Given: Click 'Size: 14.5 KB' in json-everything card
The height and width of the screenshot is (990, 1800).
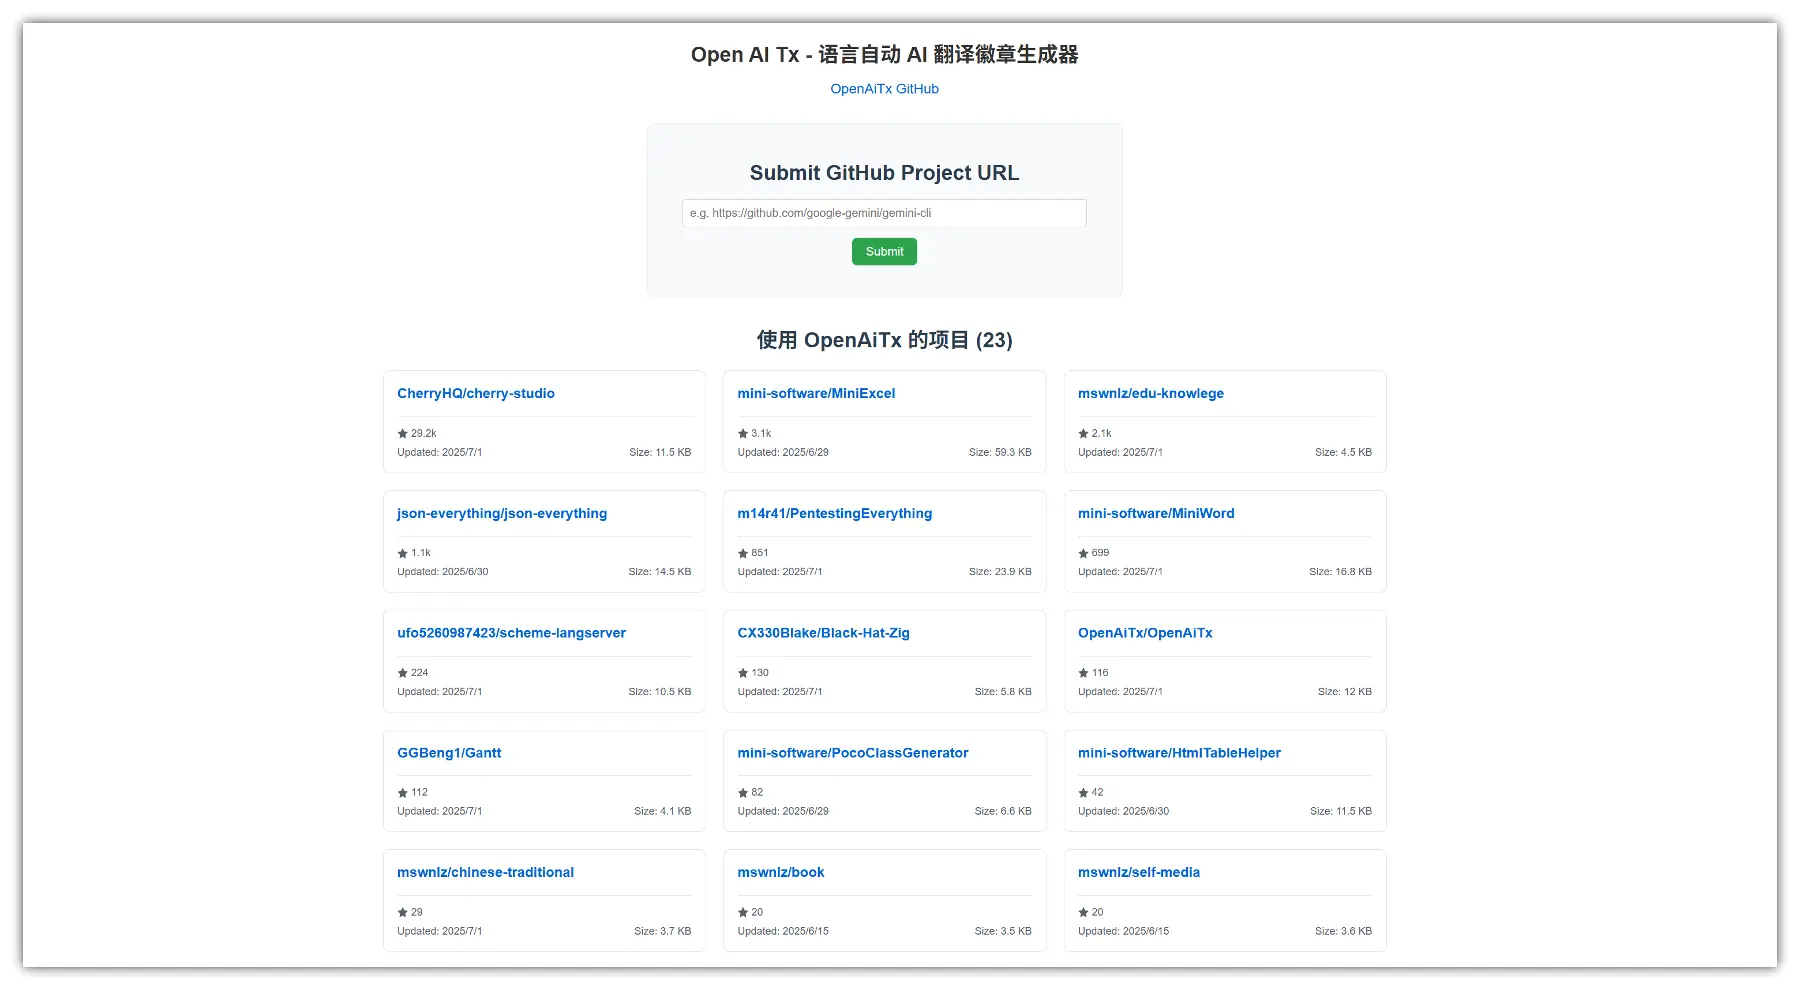Looking at the screenshot, I should 660,572.
